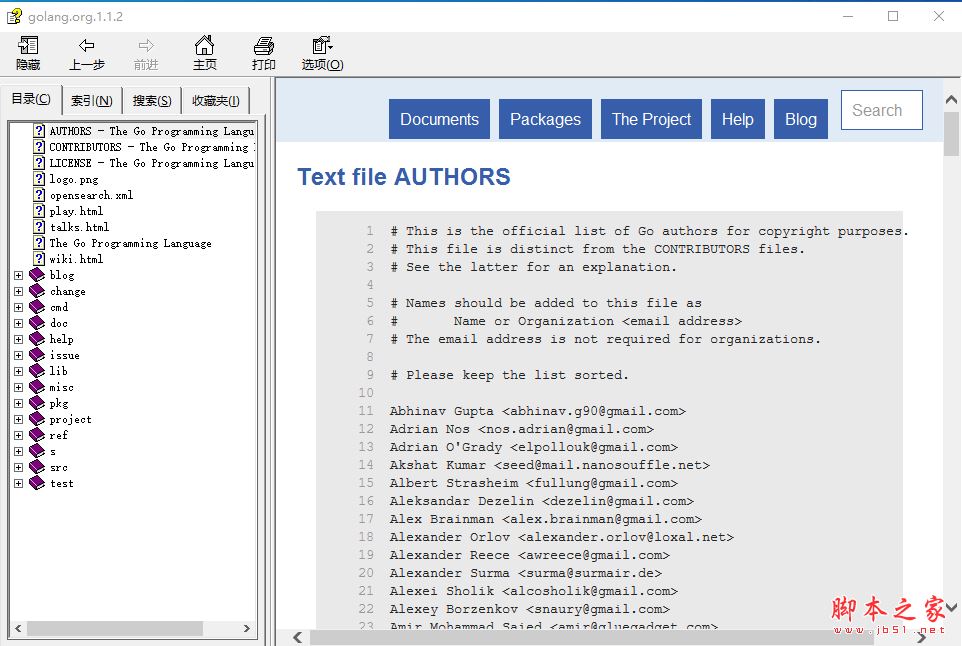This screenshot has width=962, height=646.
Task: Select the s folder label
Action: pyautogui.click(x=53, y=452)
